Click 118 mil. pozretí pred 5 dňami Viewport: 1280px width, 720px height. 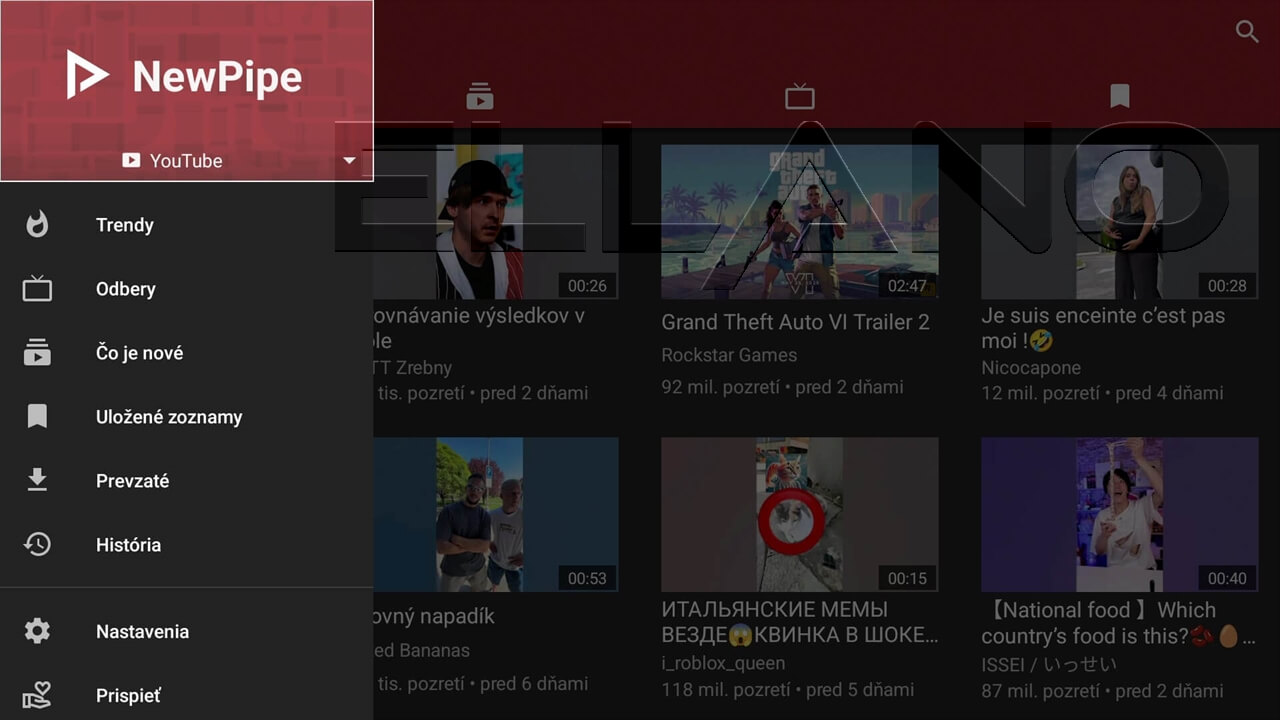coord(787,689)
